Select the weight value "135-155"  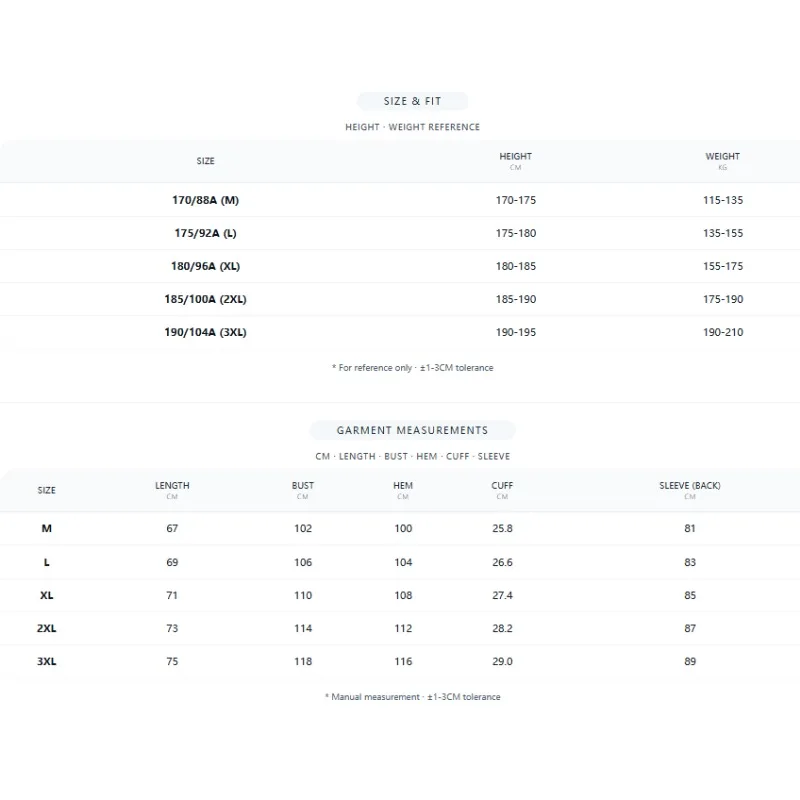(x=723, y=233)
